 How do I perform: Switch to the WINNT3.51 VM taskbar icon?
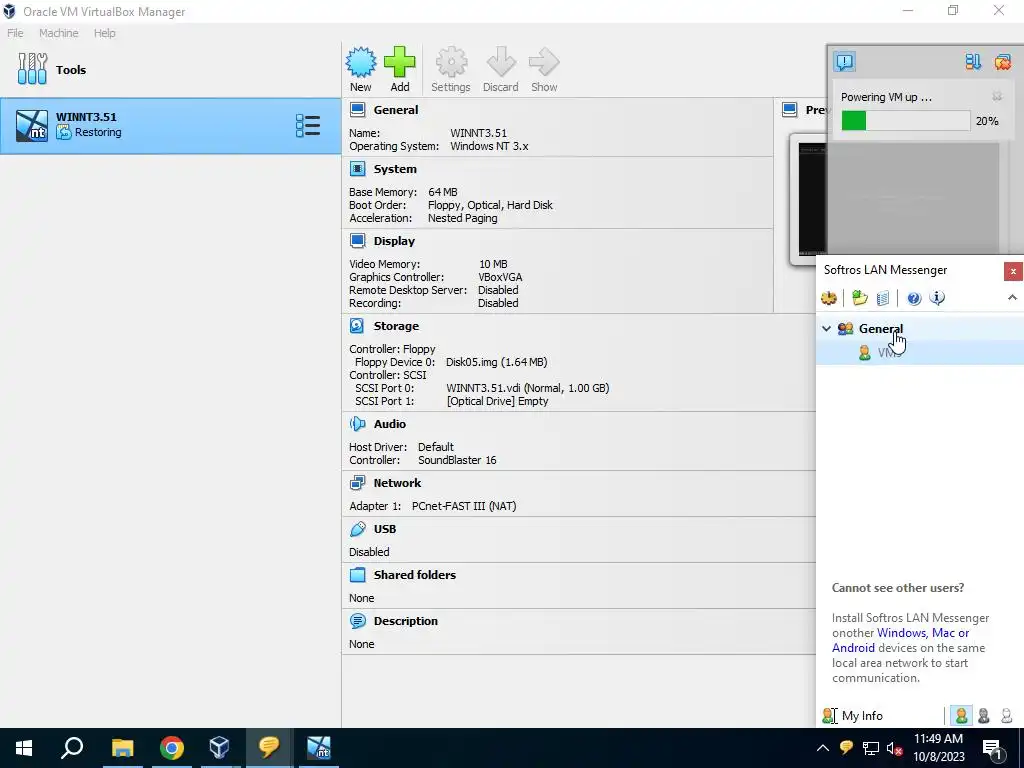click(x=319, y=748)
